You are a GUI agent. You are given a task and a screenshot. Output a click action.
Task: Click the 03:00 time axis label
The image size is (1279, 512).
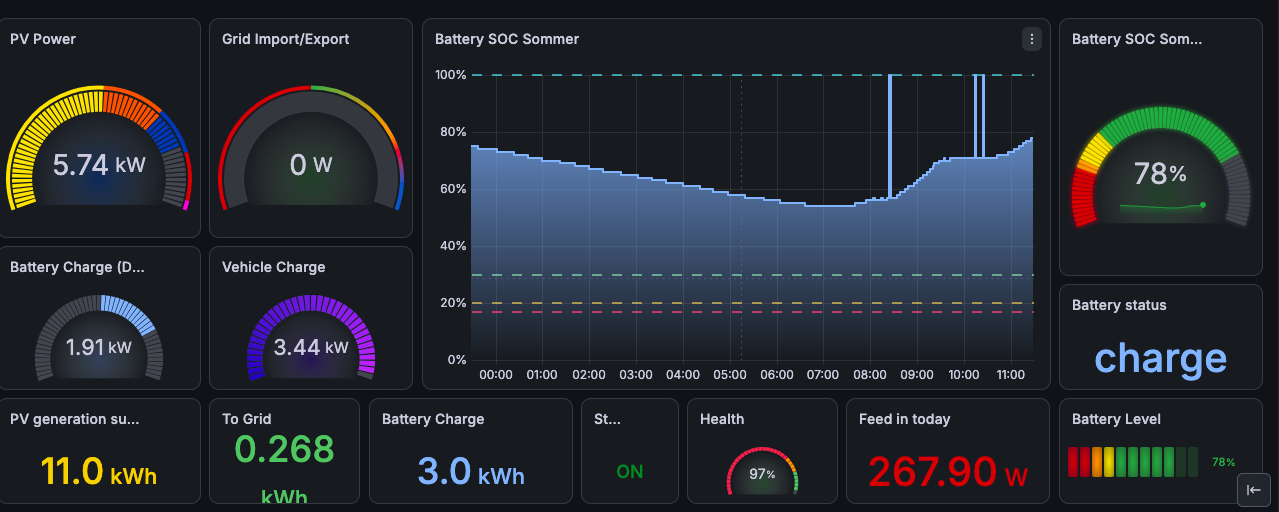point(636,375)
